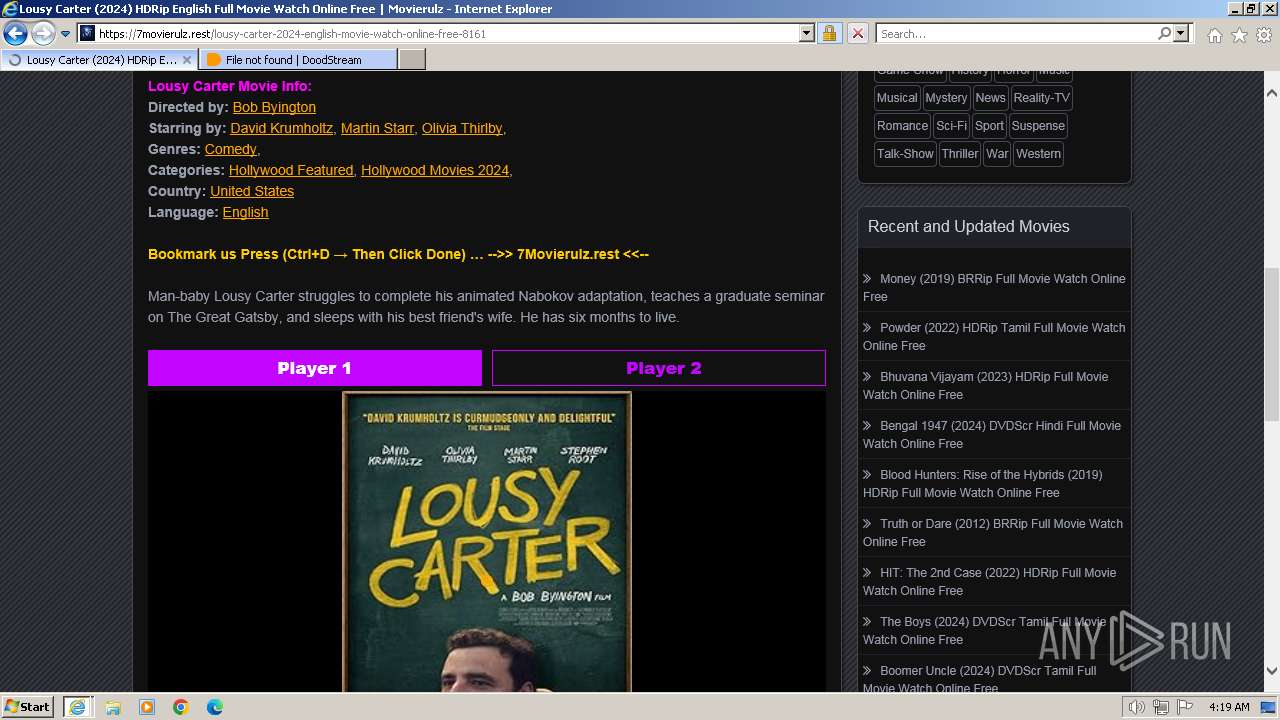The height and width of the screenshot is (720, 1280).
Task: Open File Explorer taskbar icon
Action: click(x=112, y=707)
